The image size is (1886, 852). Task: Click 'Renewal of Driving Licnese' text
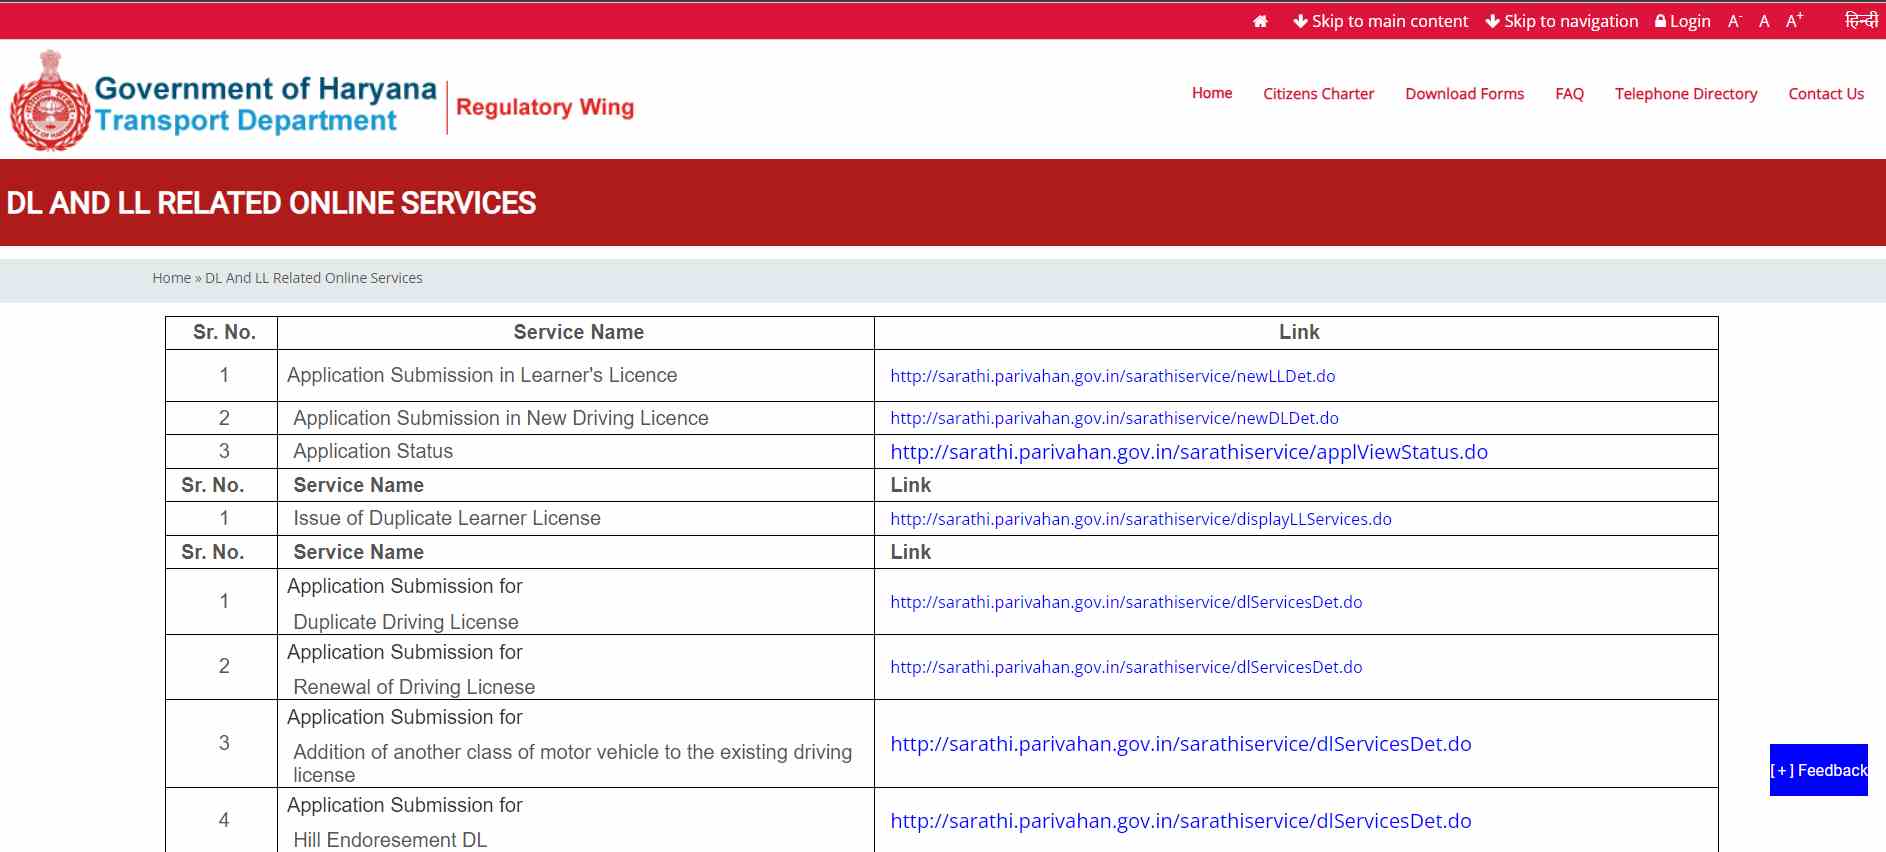coord(414,687)
